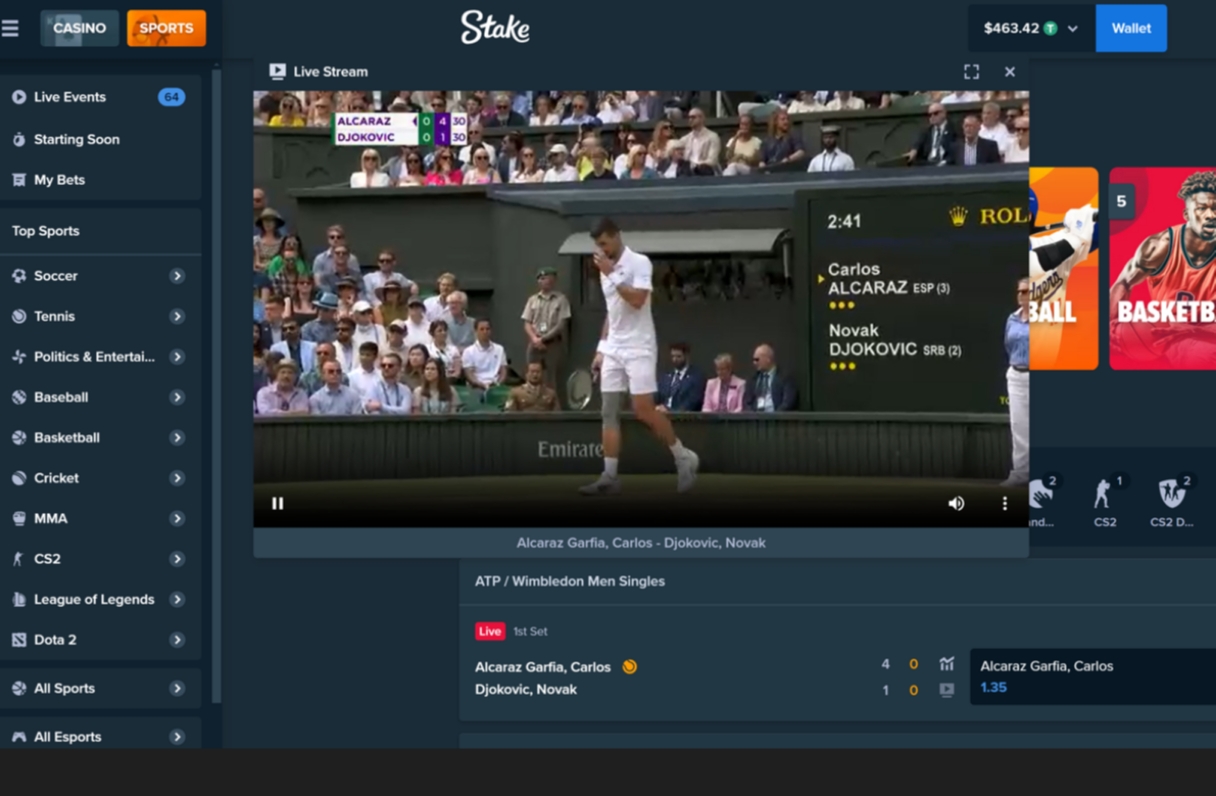This screenshot has height=796, width=1216.
Task: Expand the All Sports chevron
Action: click(x=177, y=689)
